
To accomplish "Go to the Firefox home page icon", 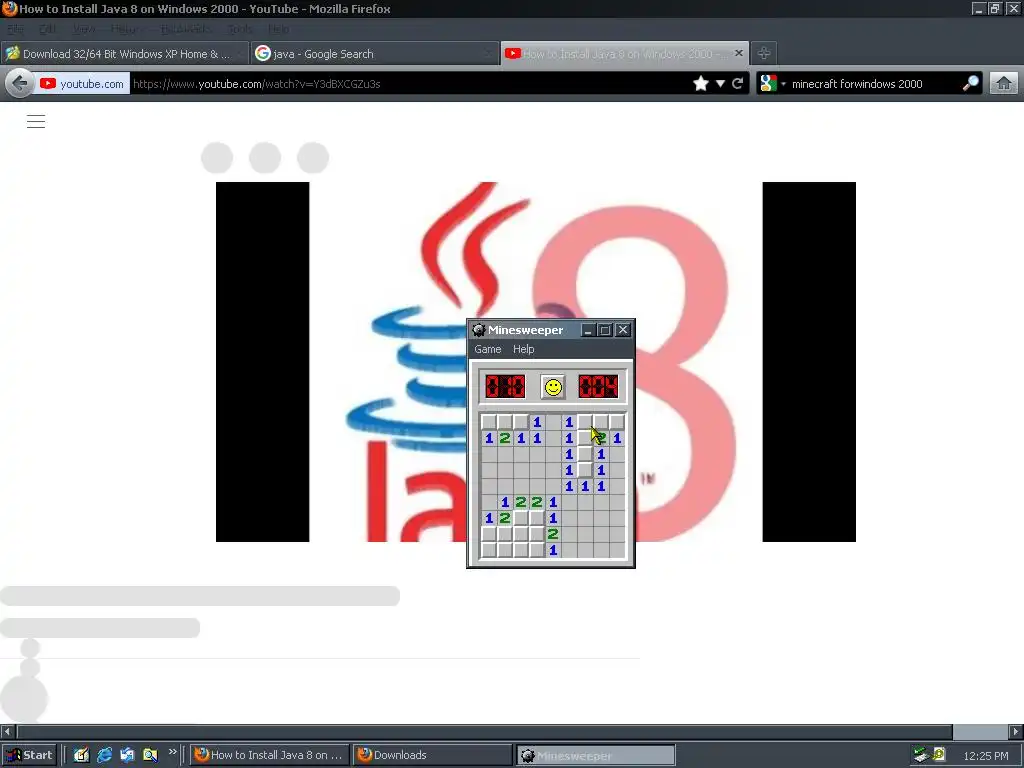I will 1004,84.
